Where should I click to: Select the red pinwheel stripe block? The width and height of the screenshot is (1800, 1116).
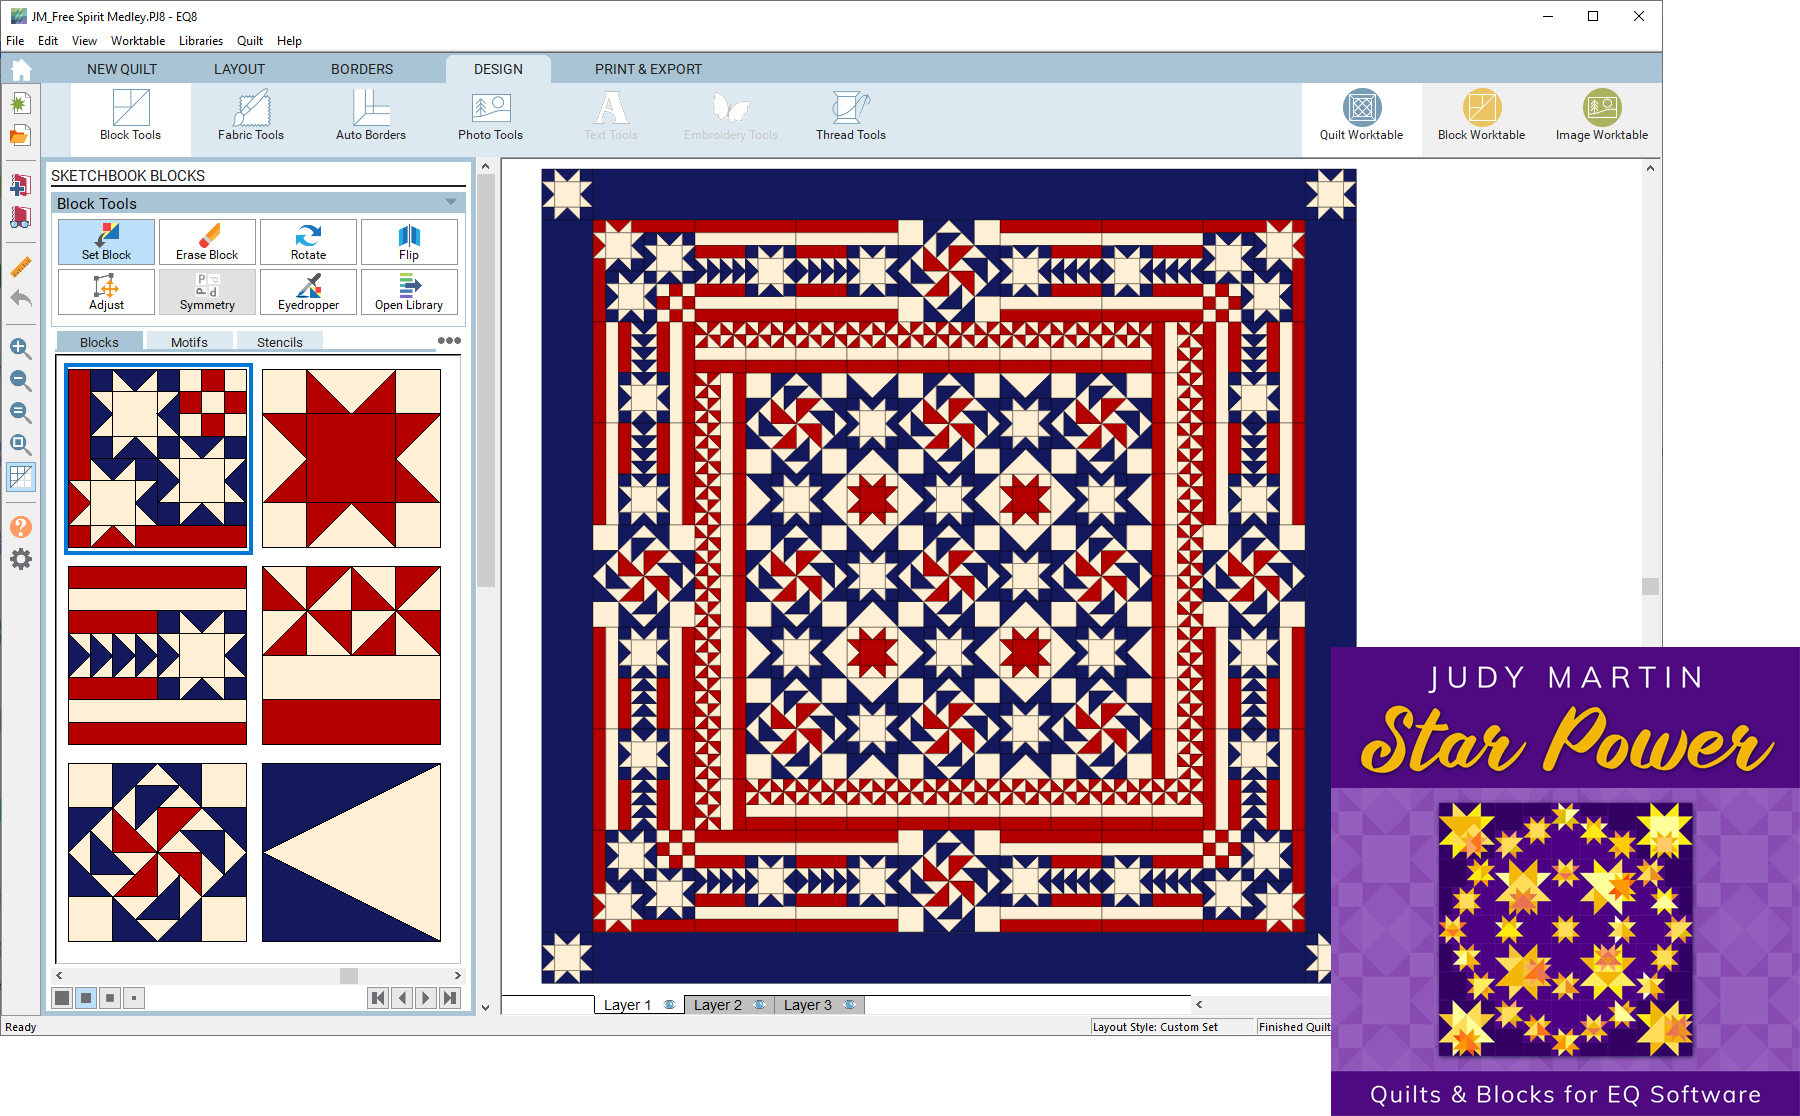click(x=351, y=656)
